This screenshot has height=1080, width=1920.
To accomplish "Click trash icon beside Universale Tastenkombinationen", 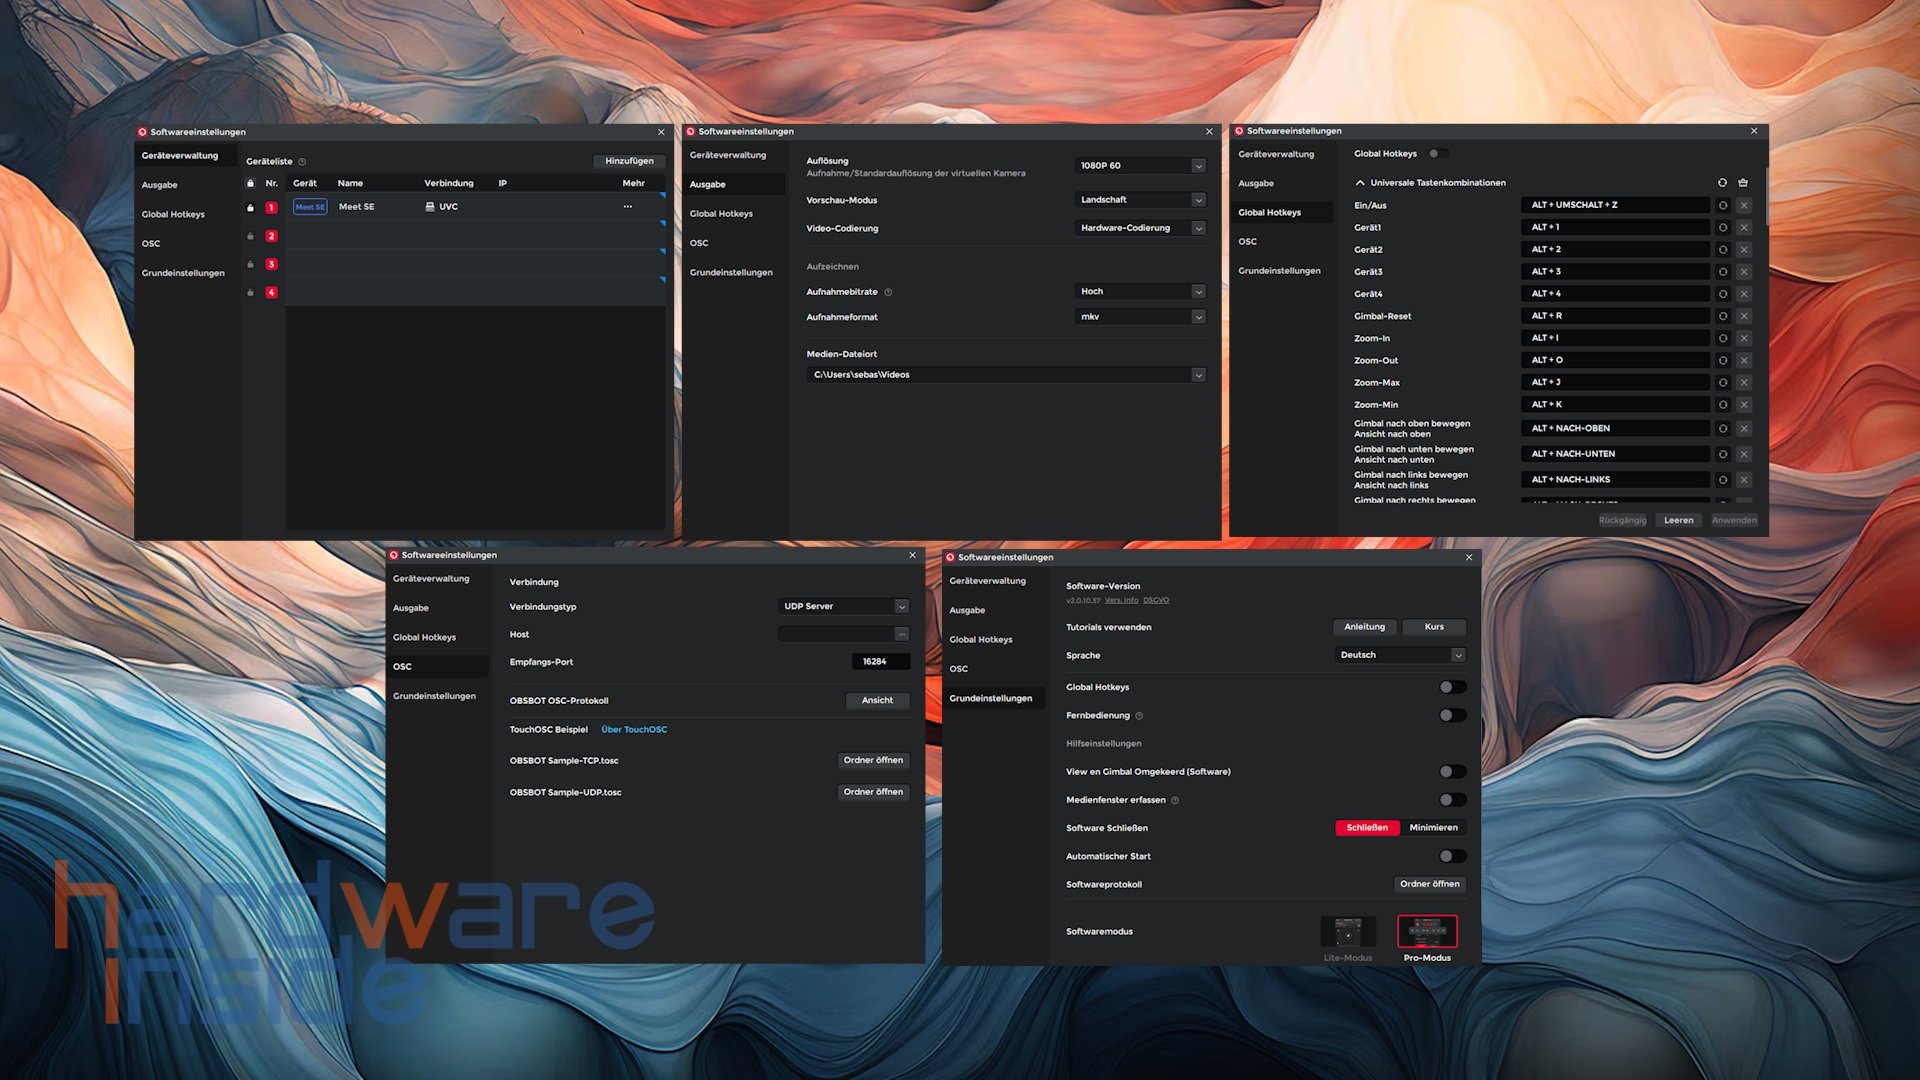I will point(1743,183).
